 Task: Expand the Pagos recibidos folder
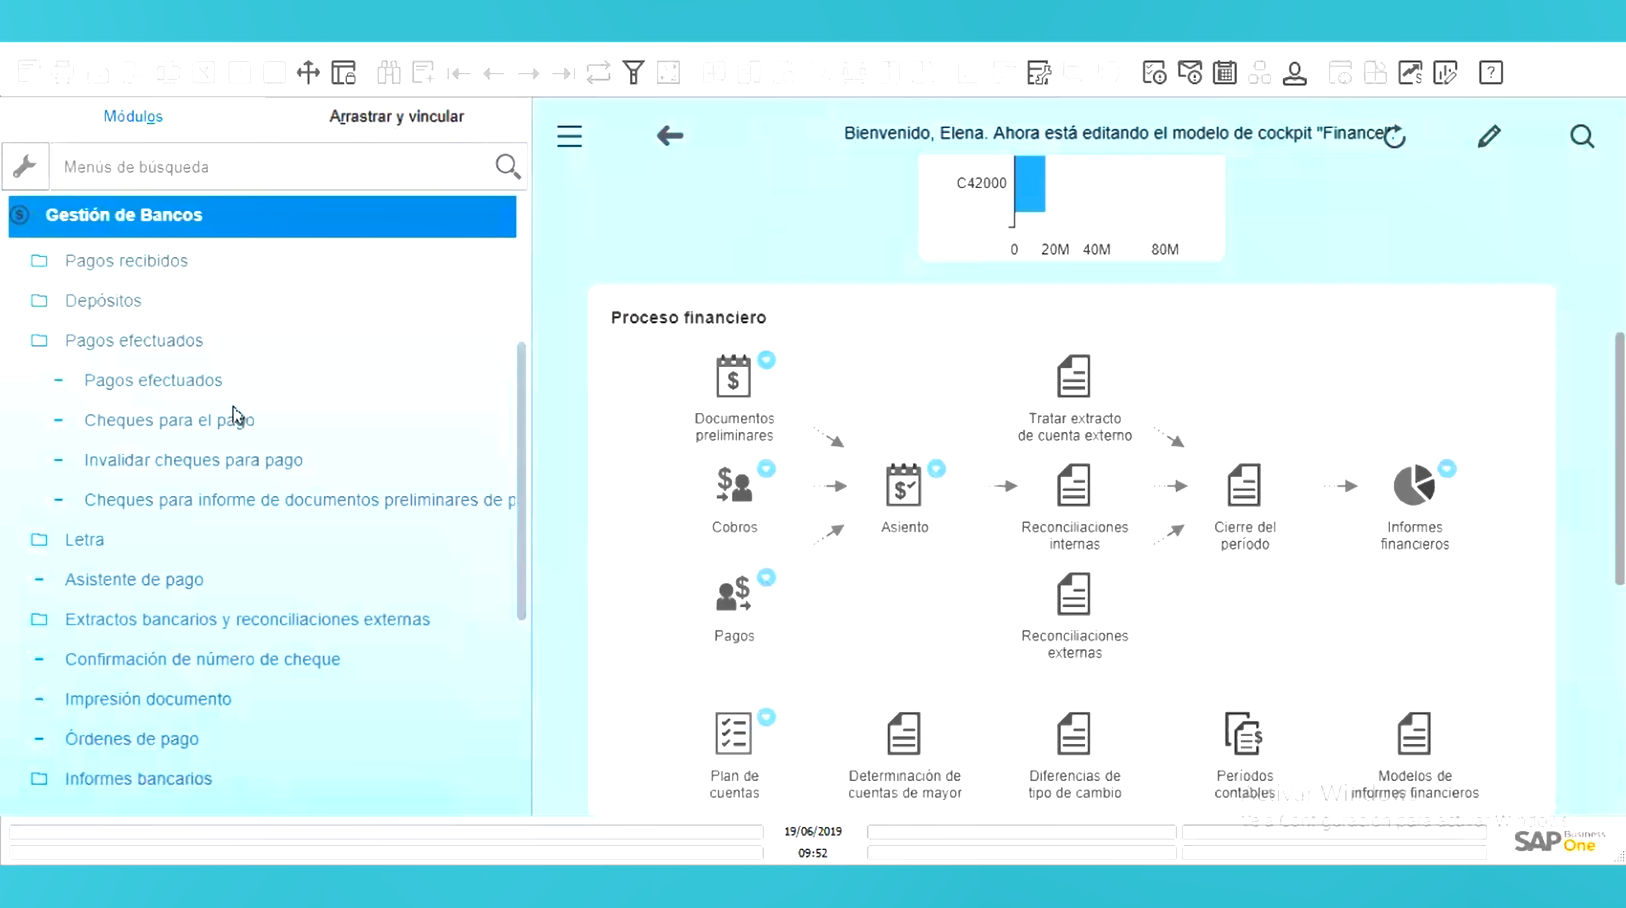click(39, 261)
